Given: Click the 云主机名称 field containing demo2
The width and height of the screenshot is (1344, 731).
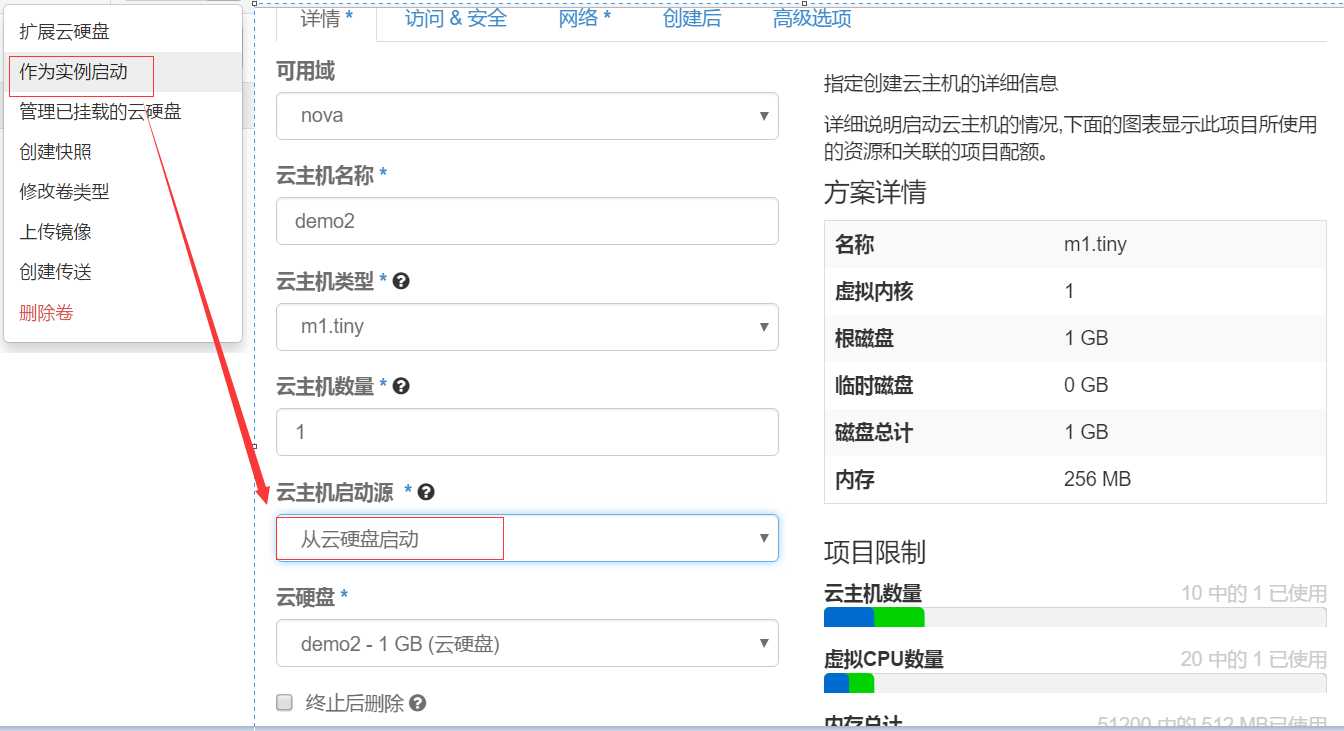Looking at the screenshot, I should pyautogui.click(x=527, y=221).
